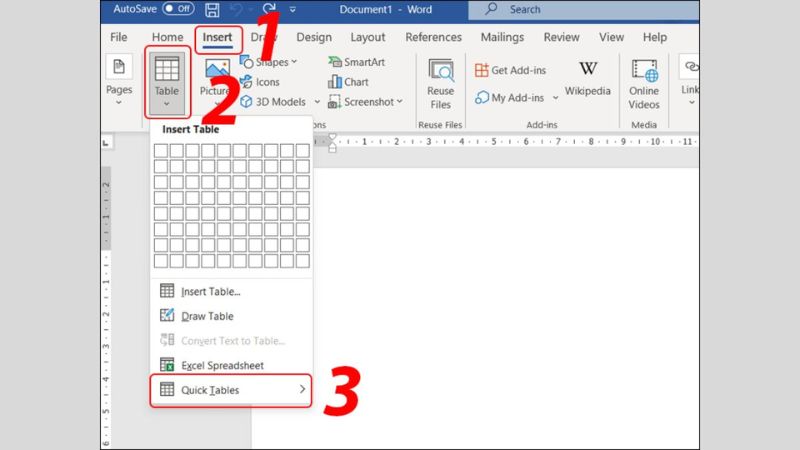Click the Wikipedia add-in button
Viewport: 800px width, 450px height.
point(587,79)
